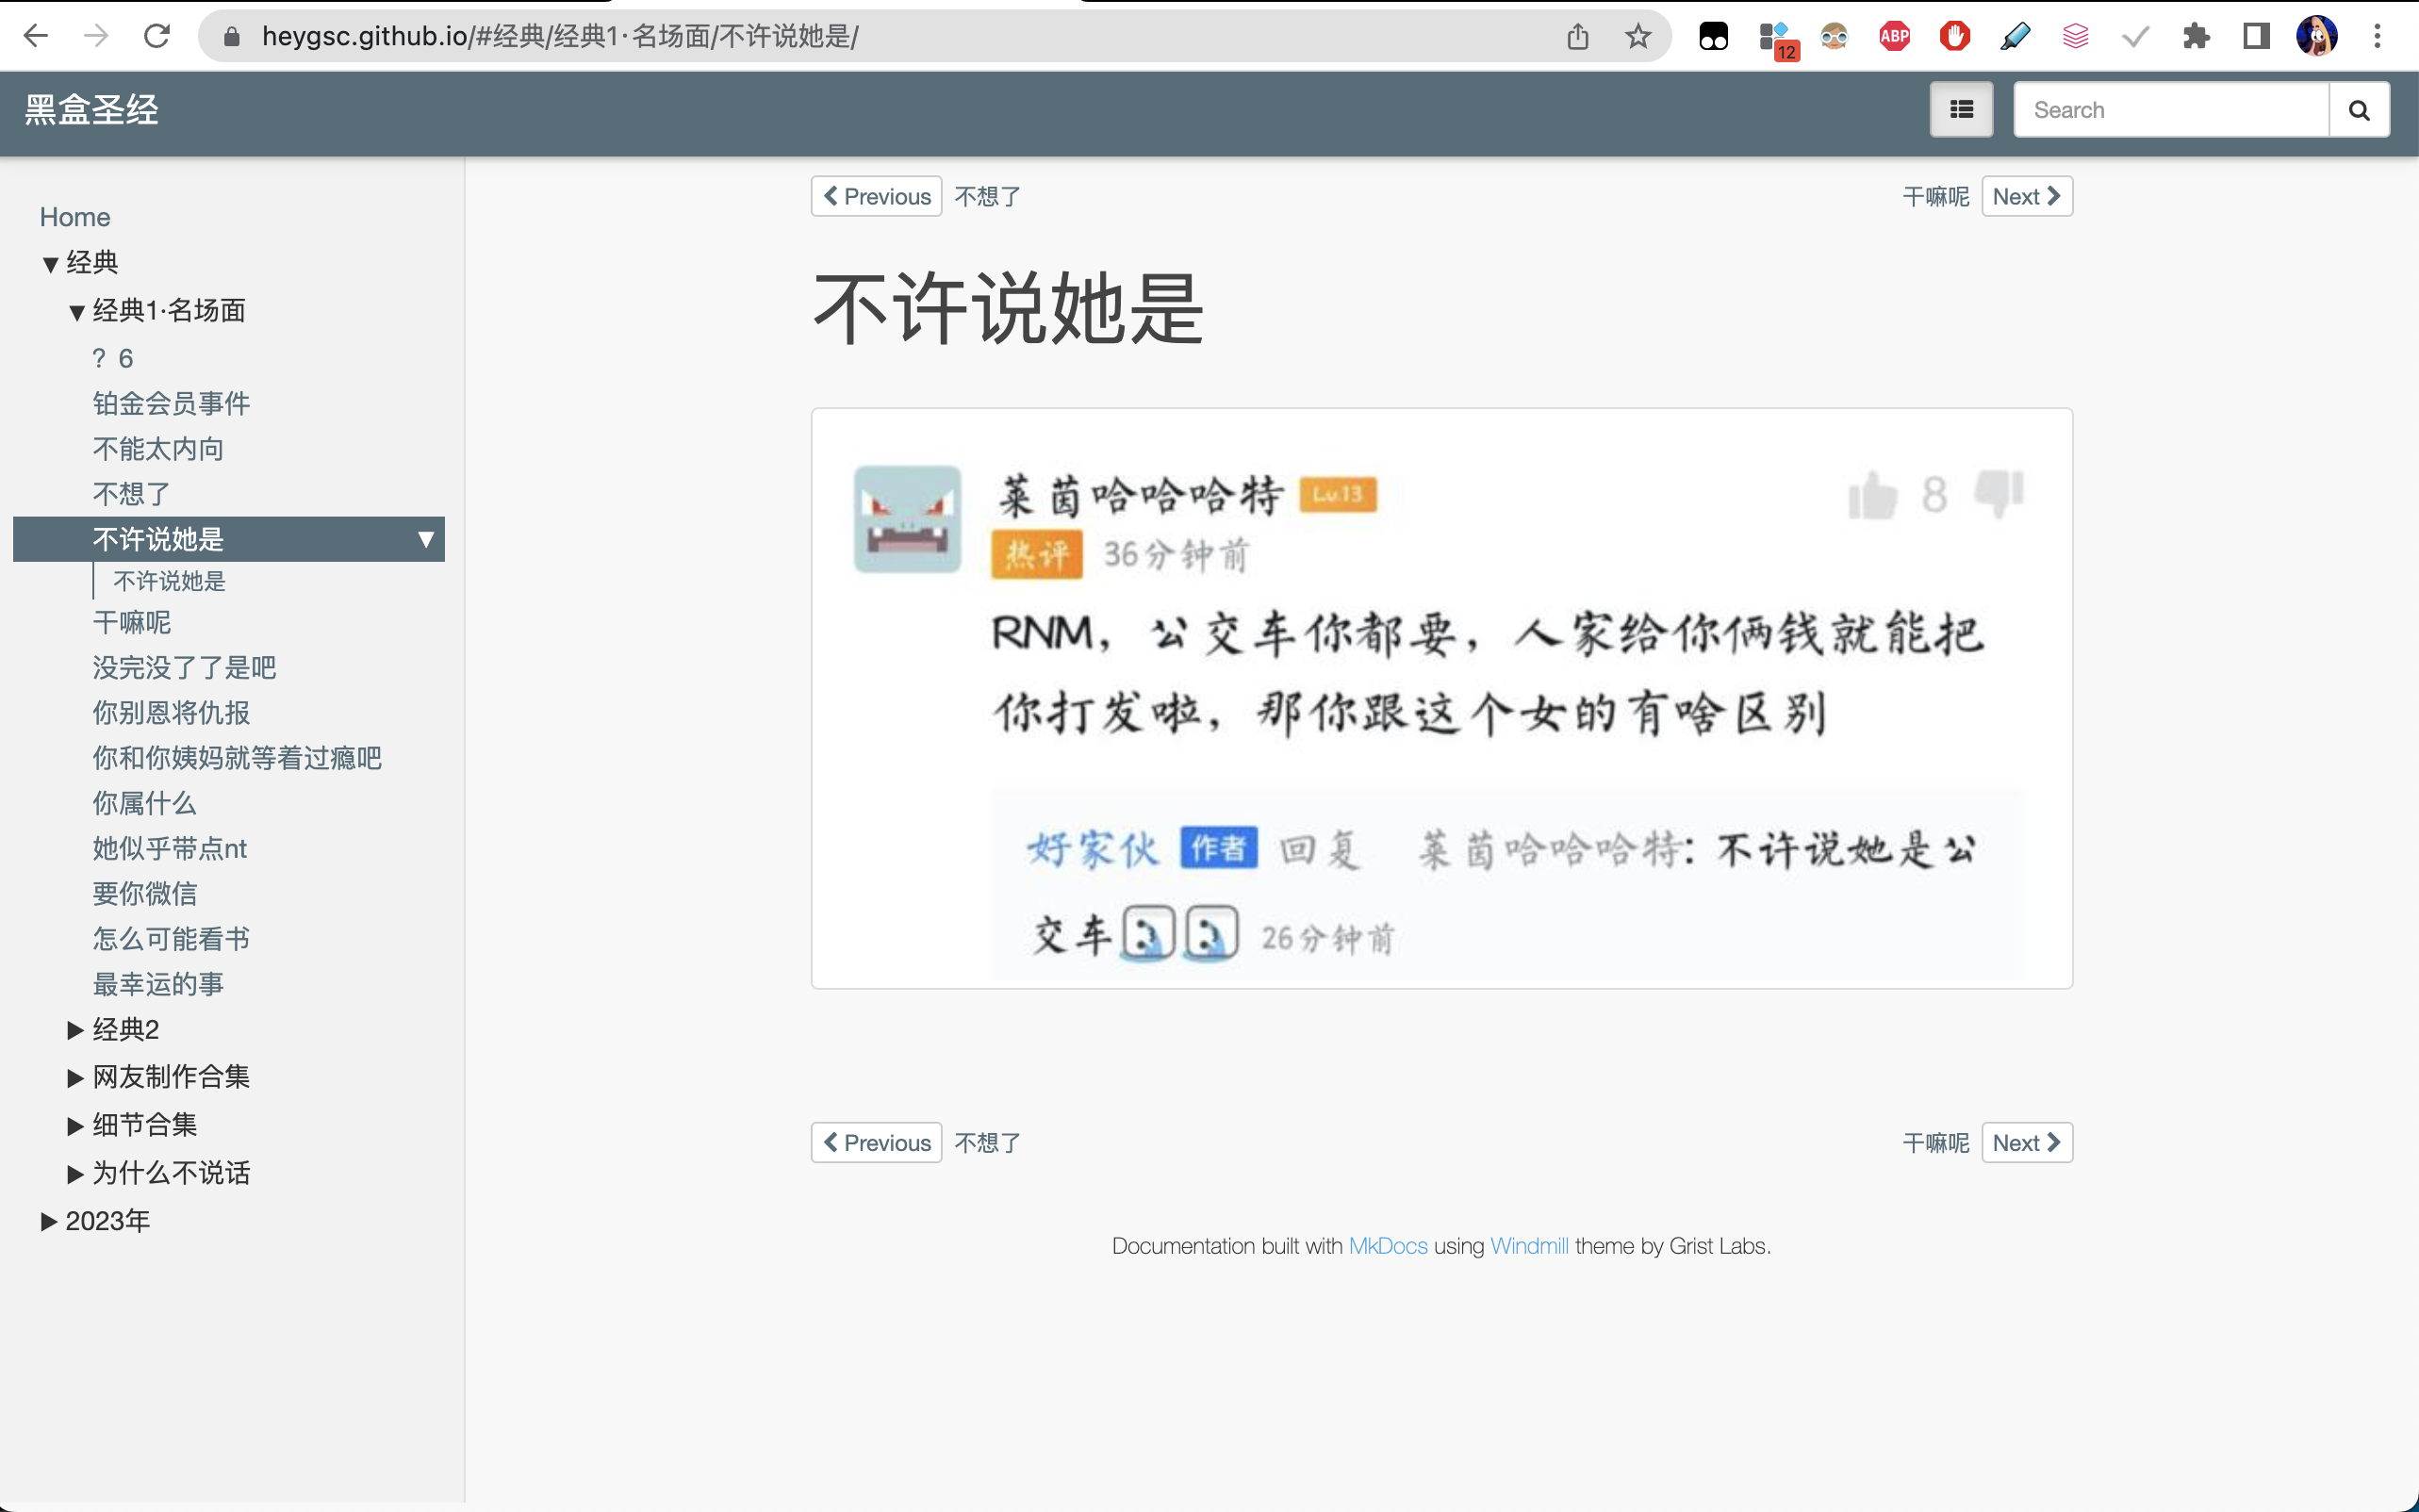Open the extension showing 12 notifications
This screenshot has height=1512, width=2419.
pos(1775,36)
